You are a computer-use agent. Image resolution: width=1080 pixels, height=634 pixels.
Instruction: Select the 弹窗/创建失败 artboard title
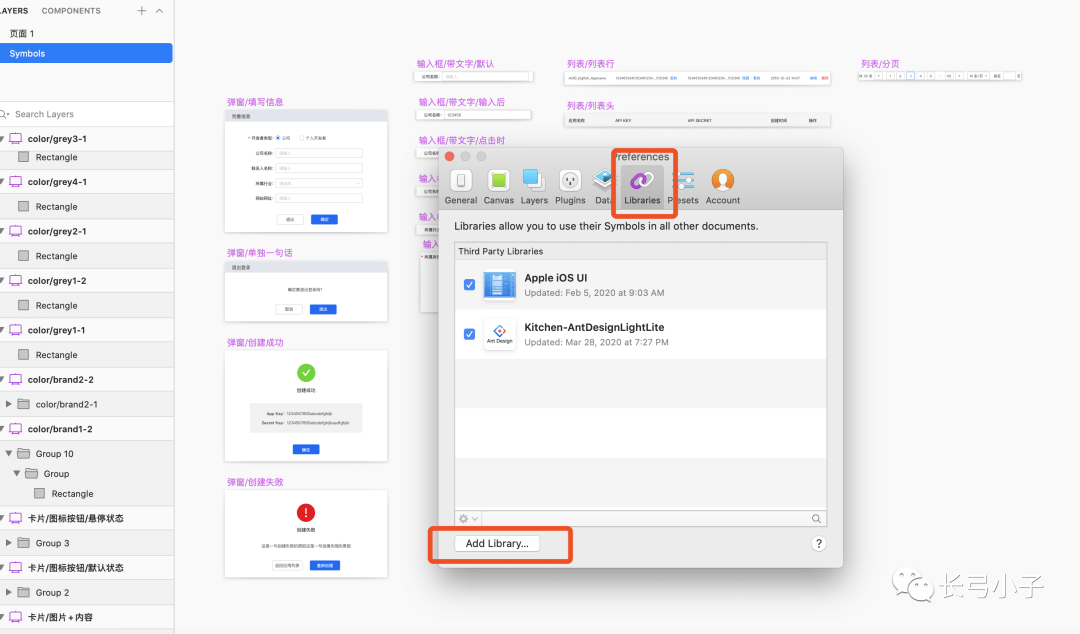255,482
